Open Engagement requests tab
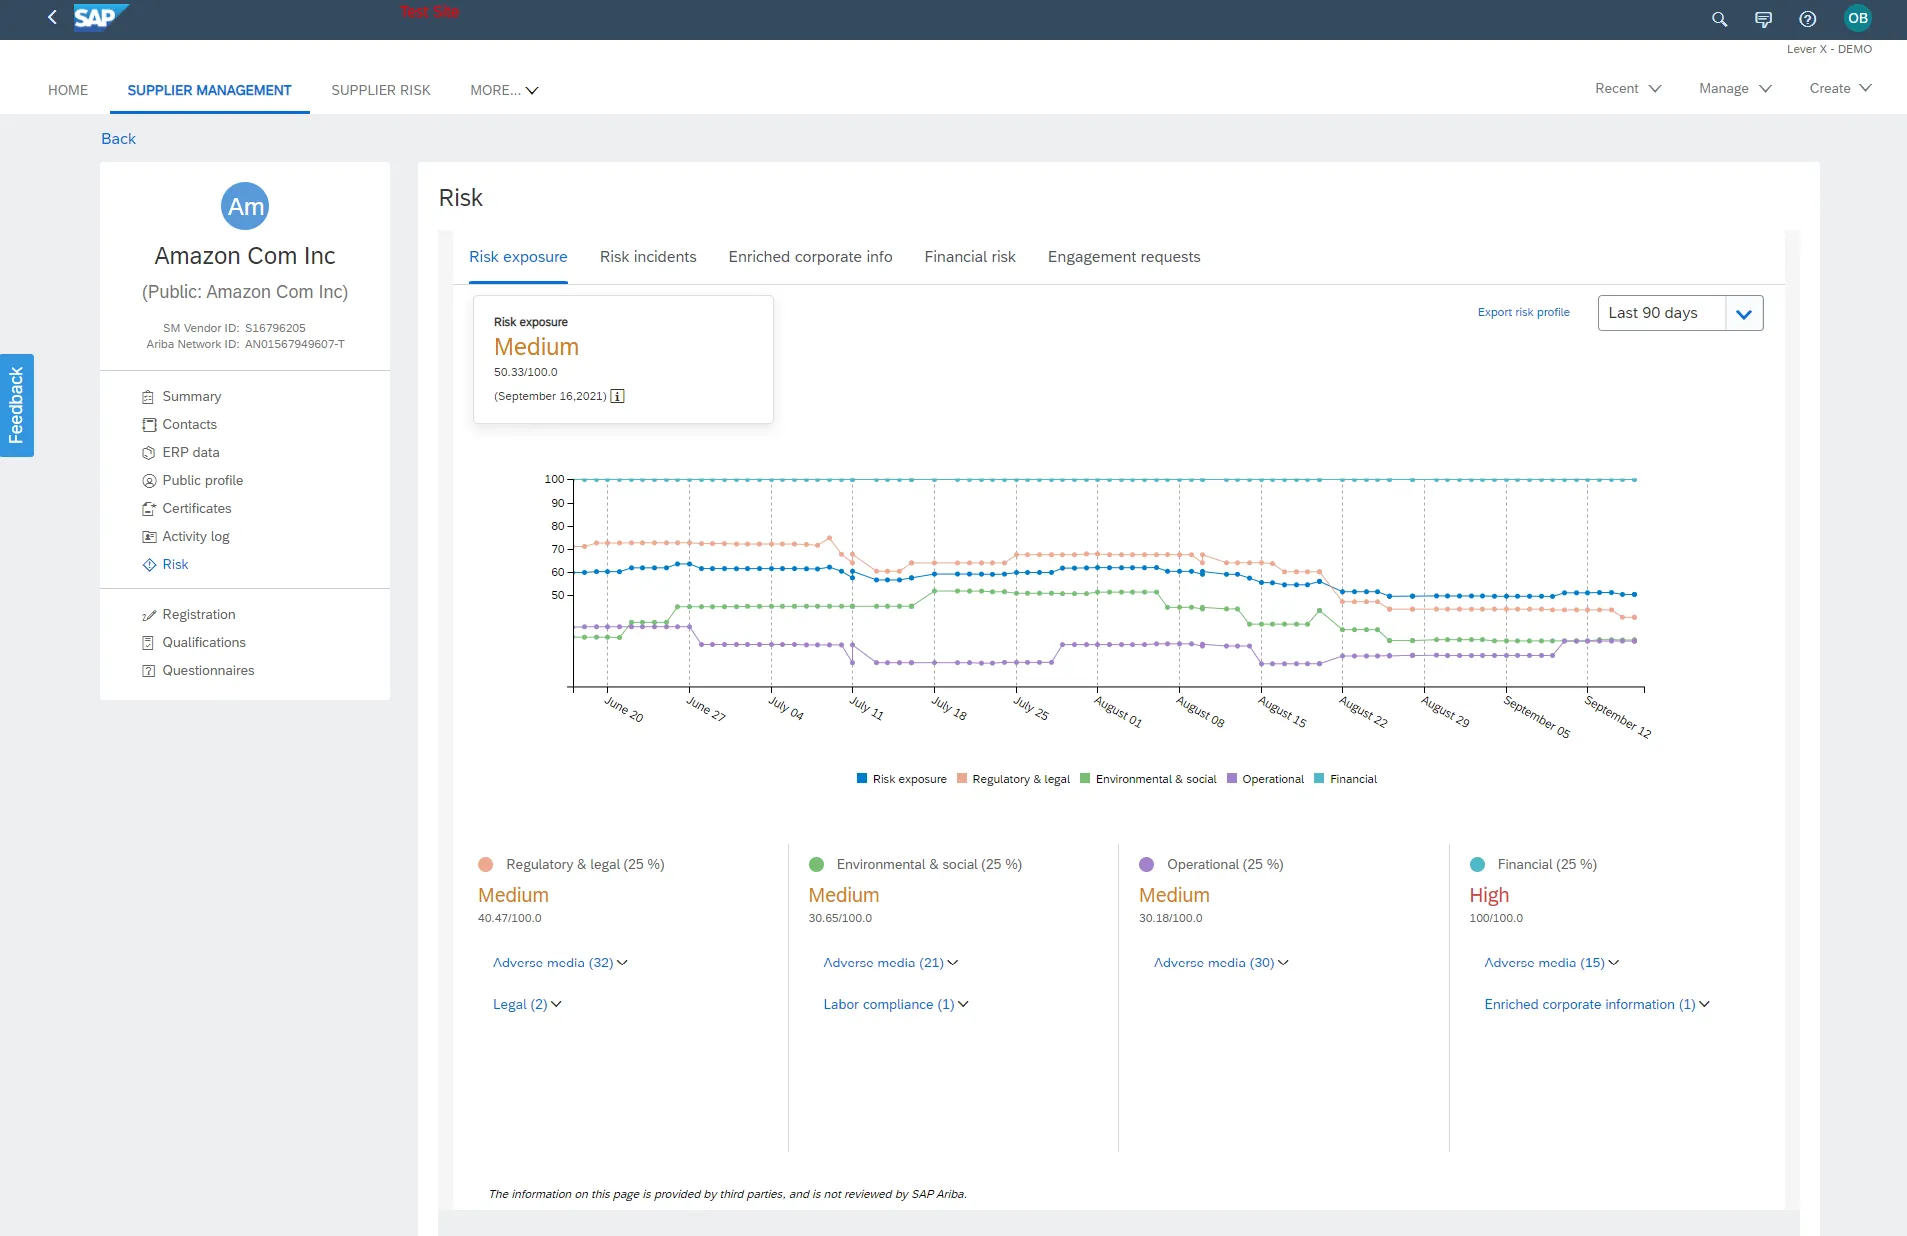 click(1124, 257)
